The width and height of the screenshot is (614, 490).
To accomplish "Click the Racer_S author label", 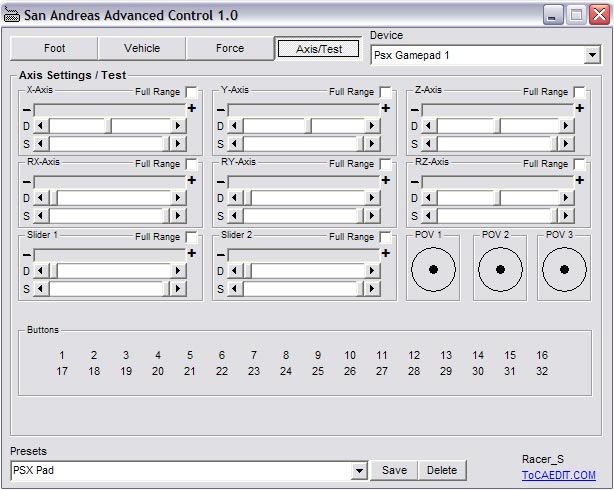I will click(x=543, y=459).
